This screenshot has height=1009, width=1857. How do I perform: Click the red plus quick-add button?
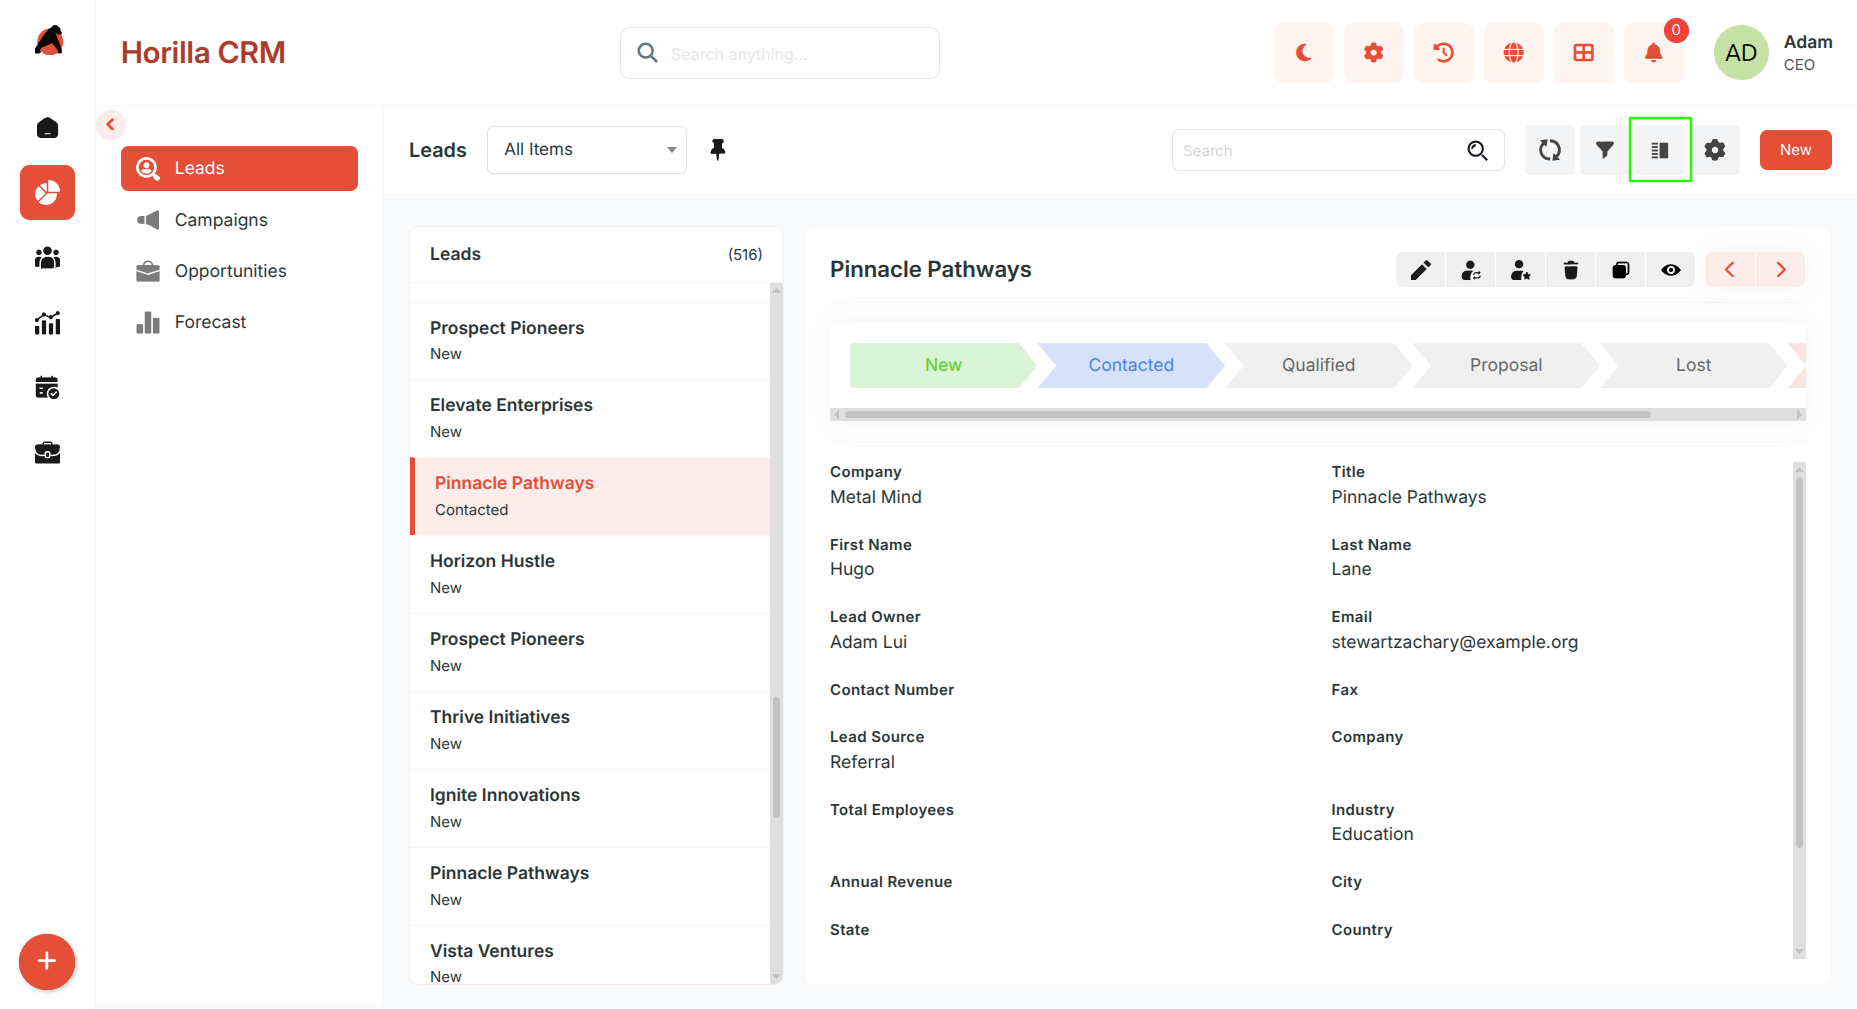(x=47, y=962)
